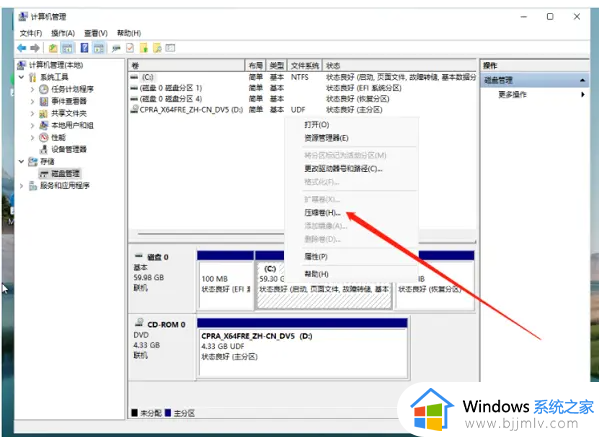This screenshot has height=437, width=599.
Task: Click the blue question-mark Help toolbar icon
Action: coord(84,48)
